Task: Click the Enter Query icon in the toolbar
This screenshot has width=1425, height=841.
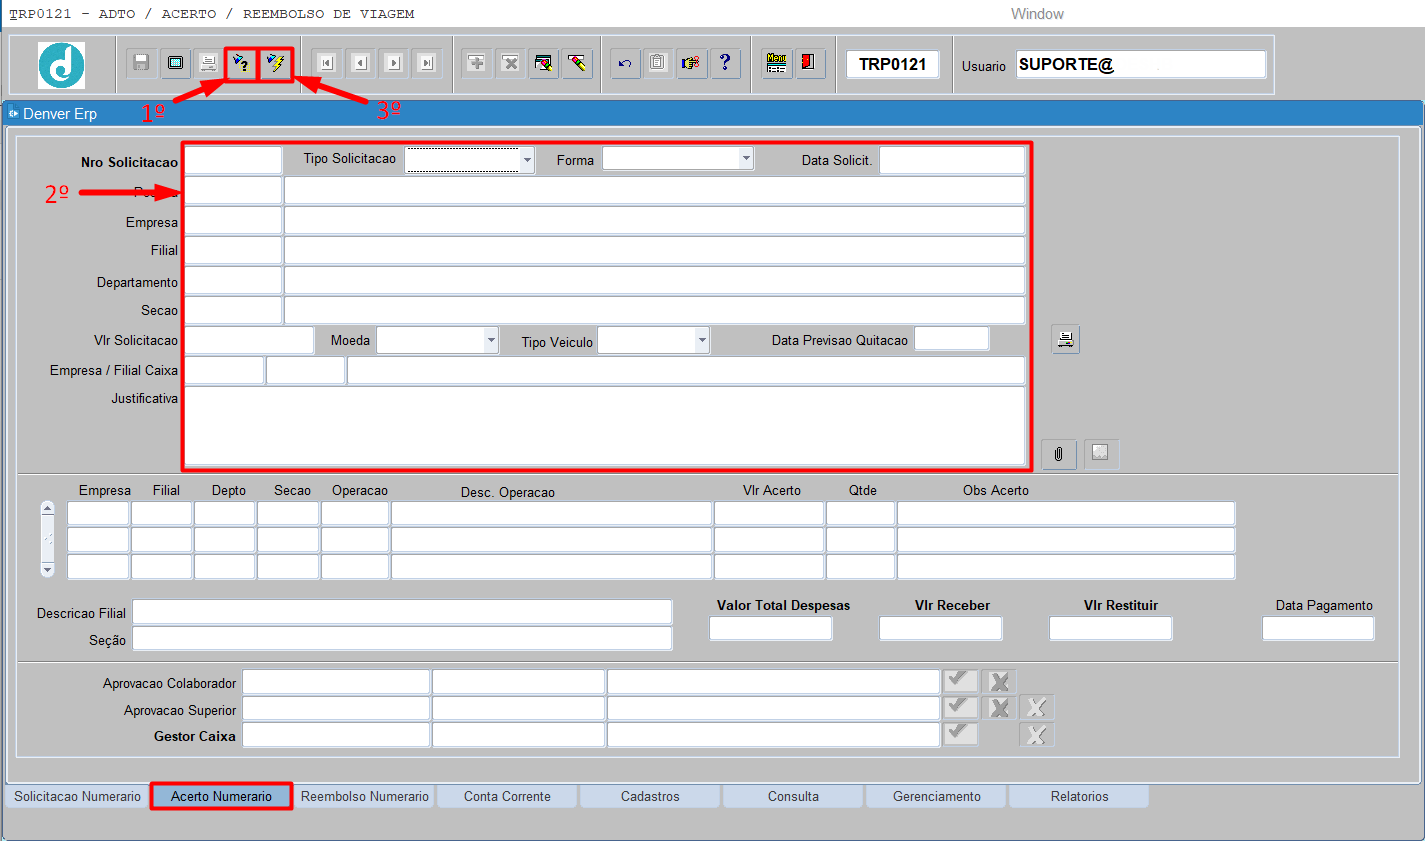Action: tap(240, 63)
